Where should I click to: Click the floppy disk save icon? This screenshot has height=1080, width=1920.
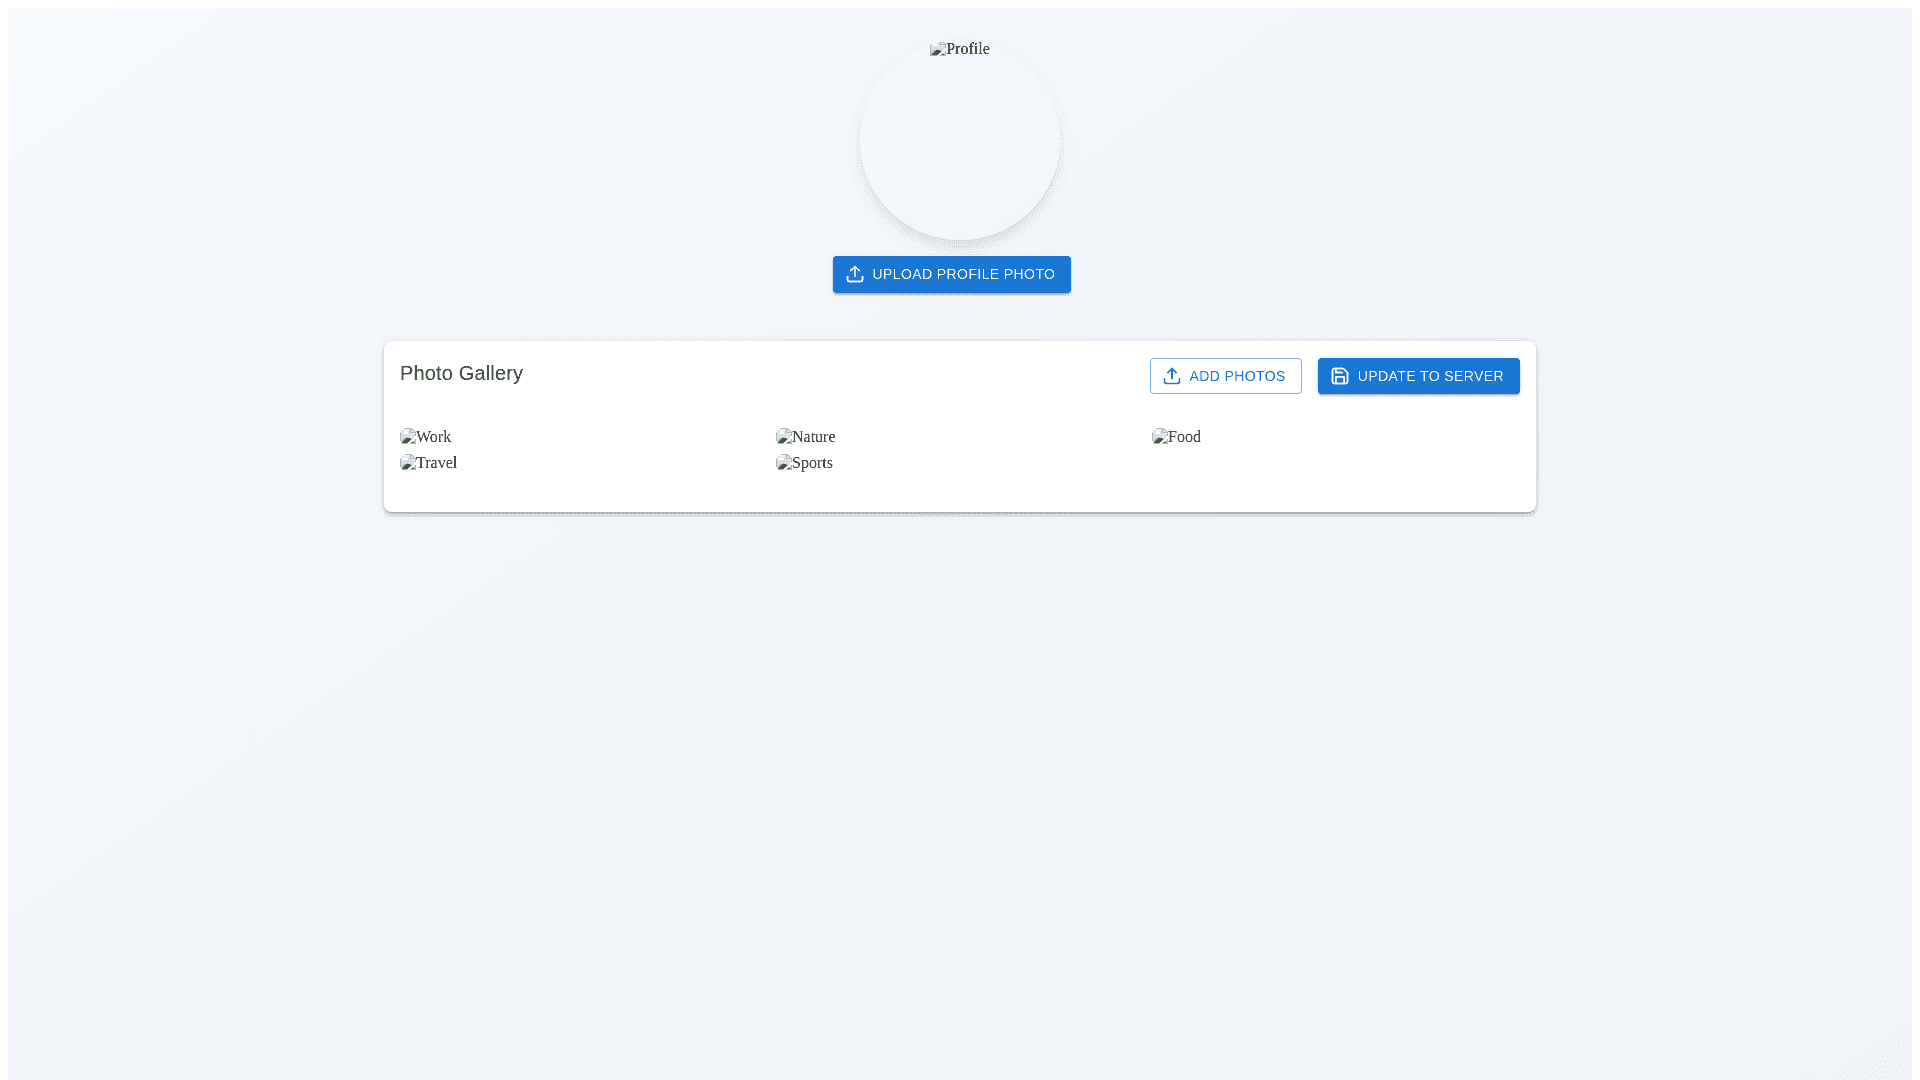click(1340, 376)
